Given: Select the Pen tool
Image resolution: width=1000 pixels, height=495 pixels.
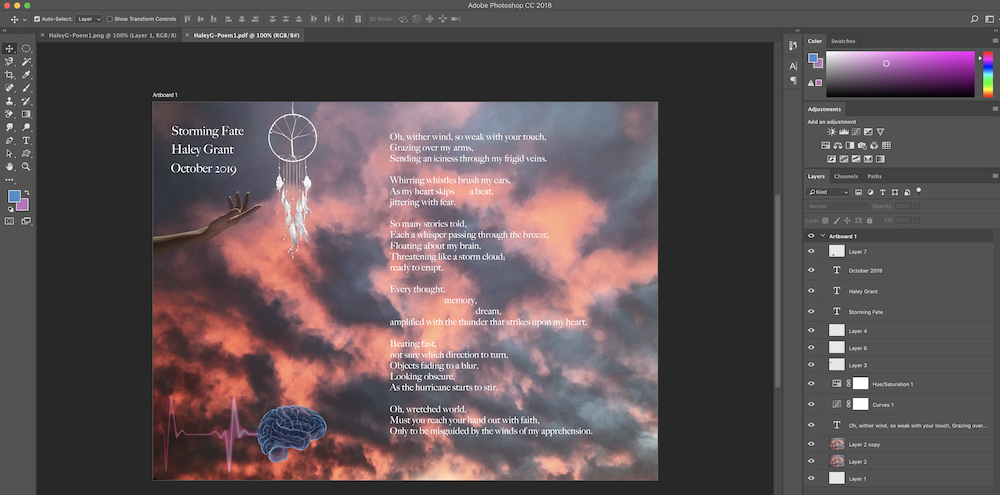Looking at the screenshot, I should pos(10,140).
